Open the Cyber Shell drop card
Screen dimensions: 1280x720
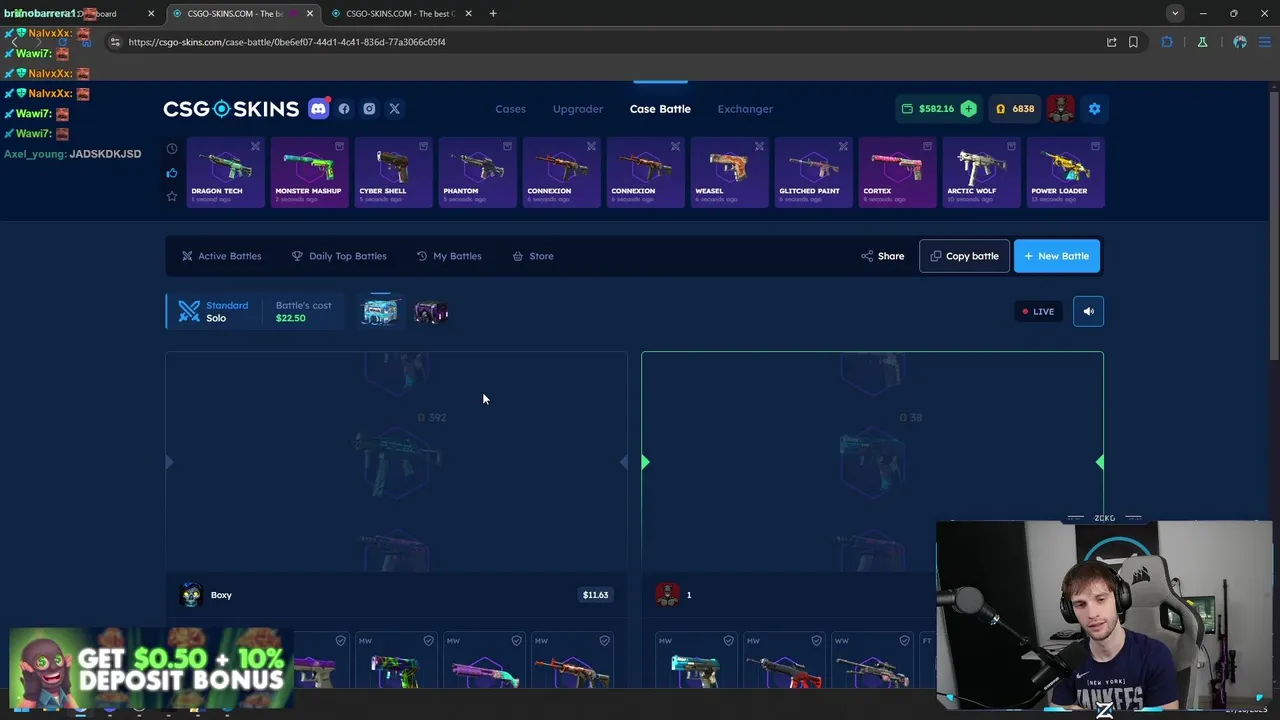click(x=393, y=172)
